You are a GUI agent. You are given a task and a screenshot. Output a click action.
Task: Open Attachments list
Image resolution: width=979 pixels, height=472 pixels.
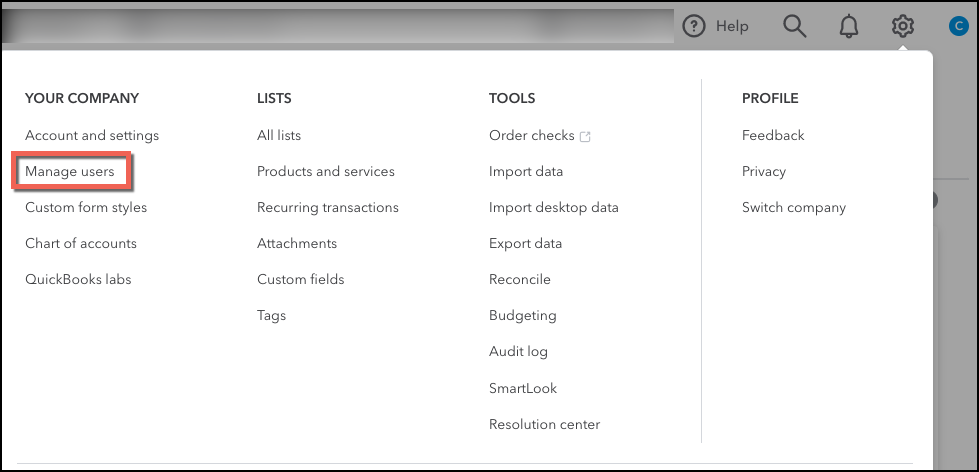pos(297,243)
